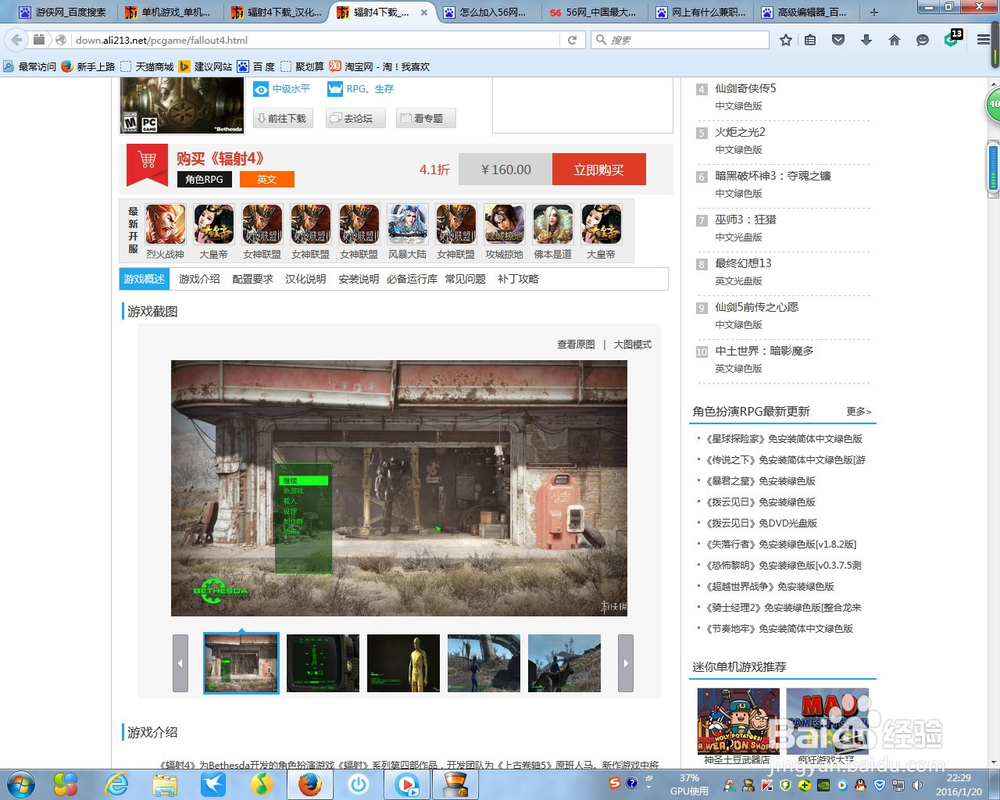Click the large gas station screenshot
Image resolution: width=1000 pixels, height=800 pixels.
(399, 488)
